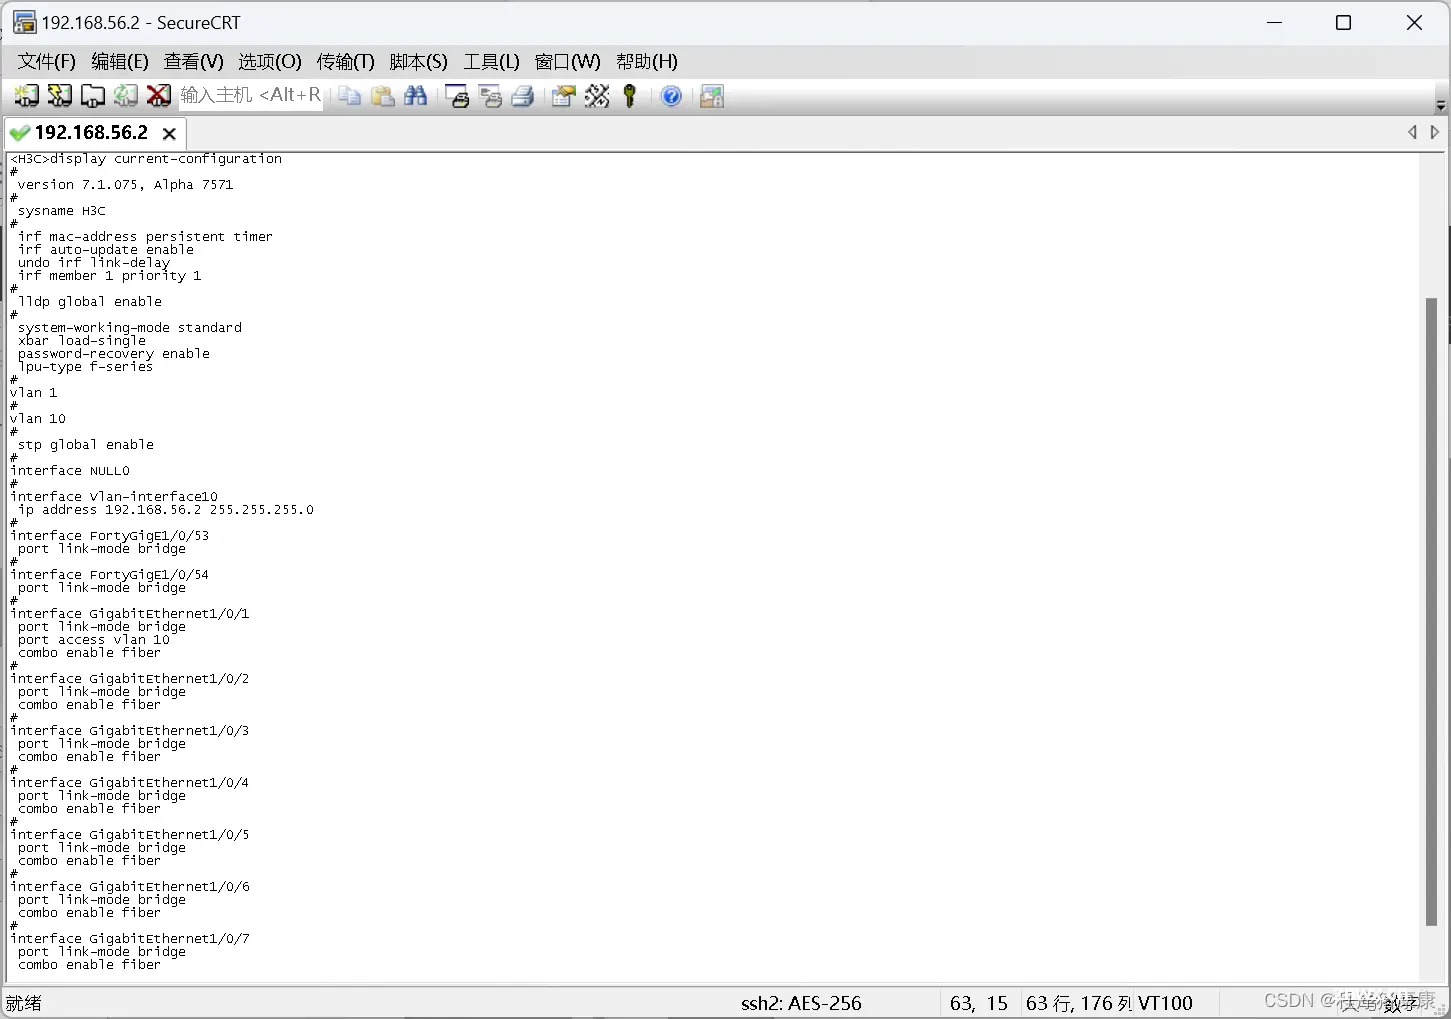Viewport: 1451px width, 1019px height.
Task: Click 'password-recovery enable' line
Action: pyautogui.click(x=113, y=354)
